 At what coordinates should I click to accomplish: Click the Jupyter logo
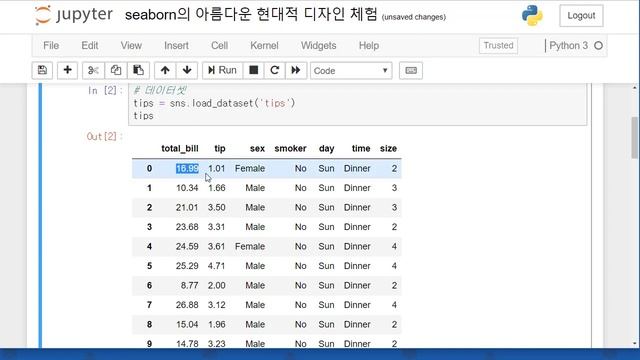[73, 15]
